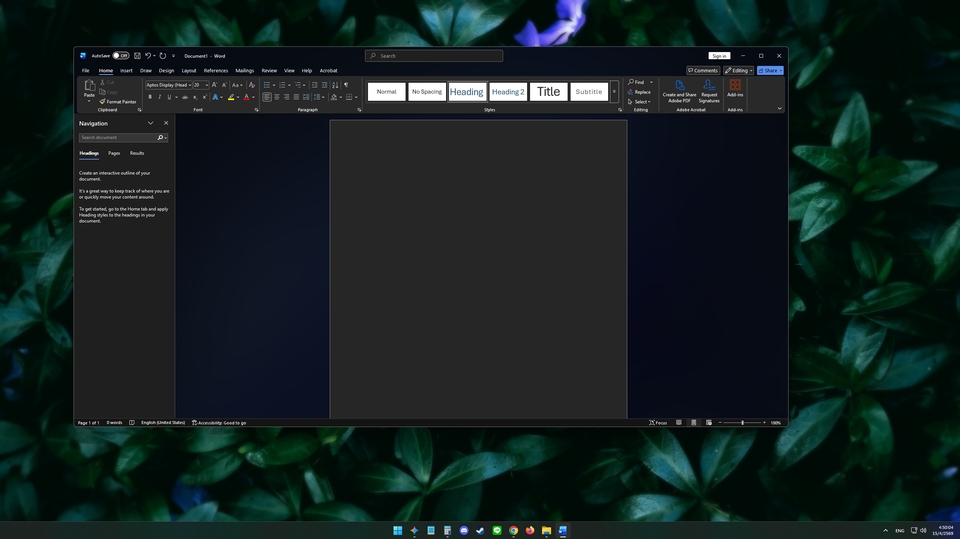Click the zoom slider in the status bar
Screen dimensions: 960x539
pos(742,423)
